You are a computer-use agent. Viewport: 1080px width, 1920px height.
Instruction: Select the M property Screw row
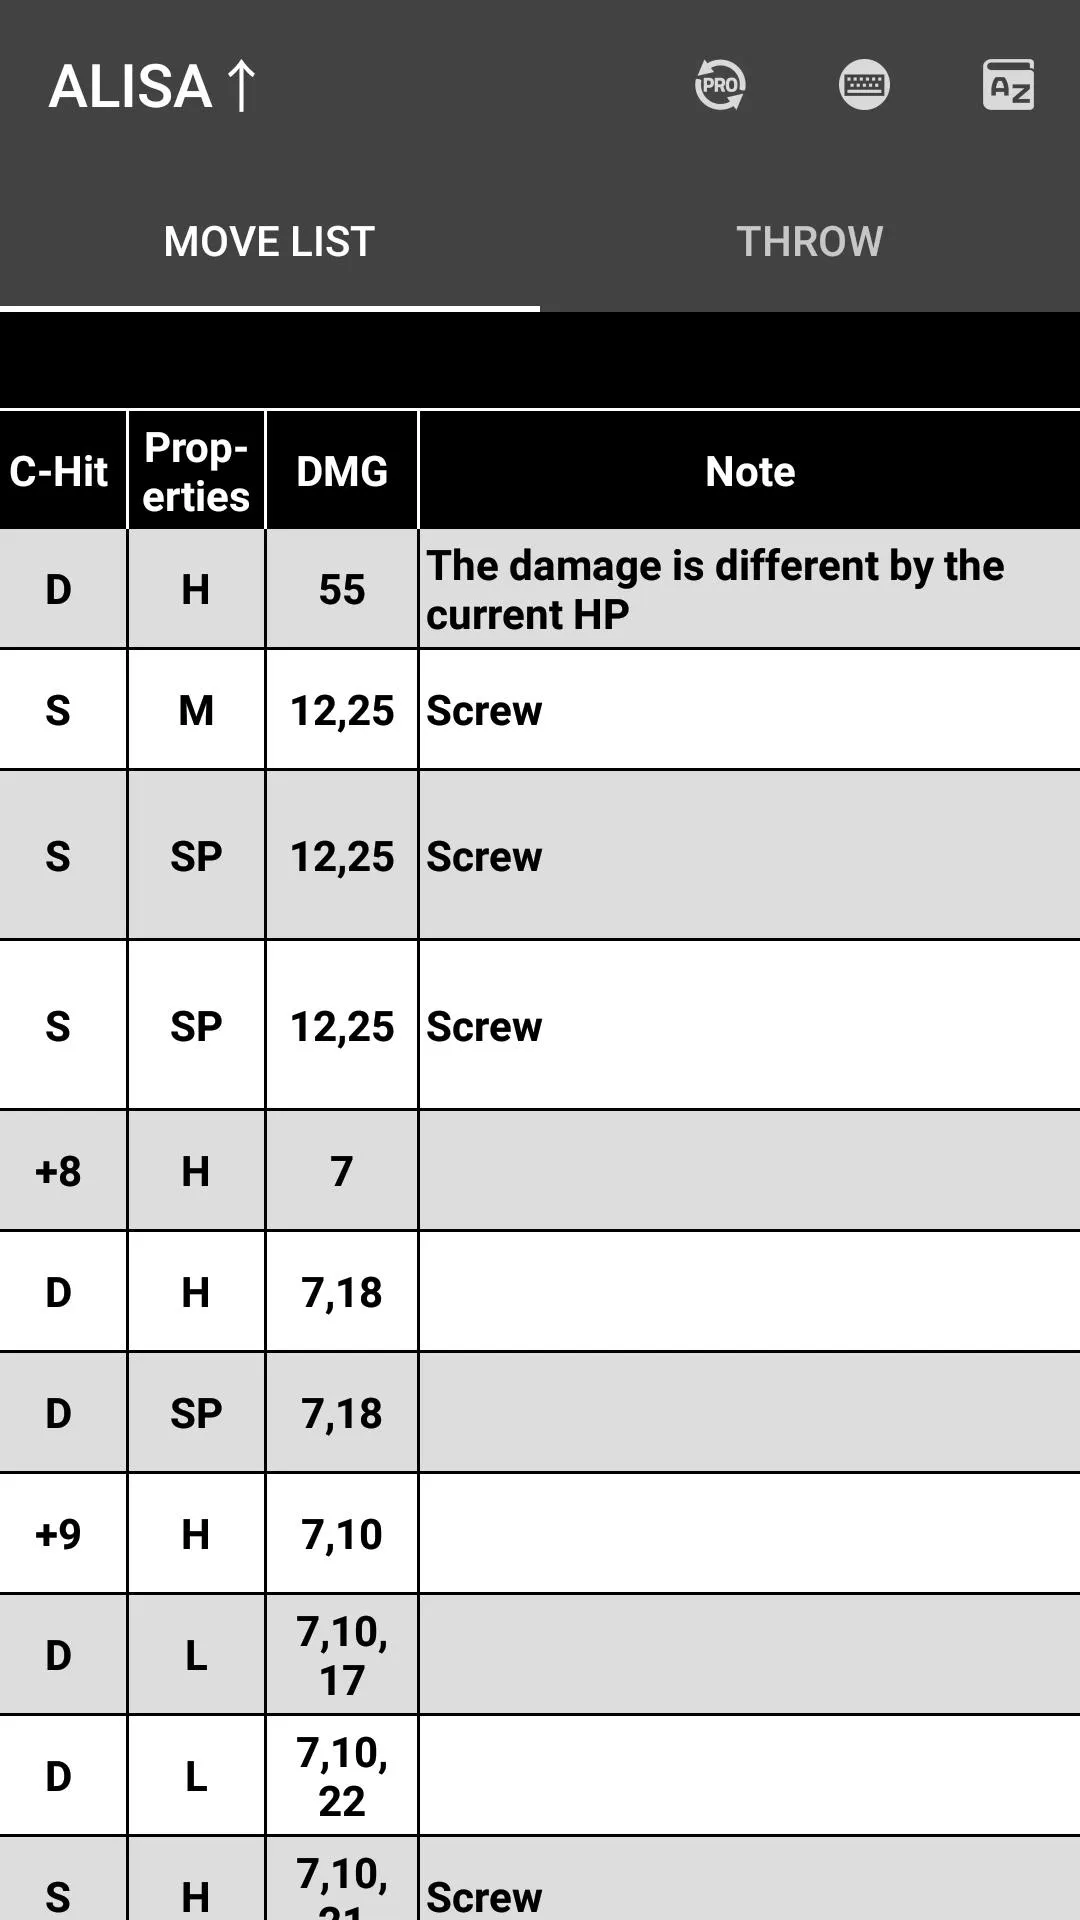tap(540, 710)
